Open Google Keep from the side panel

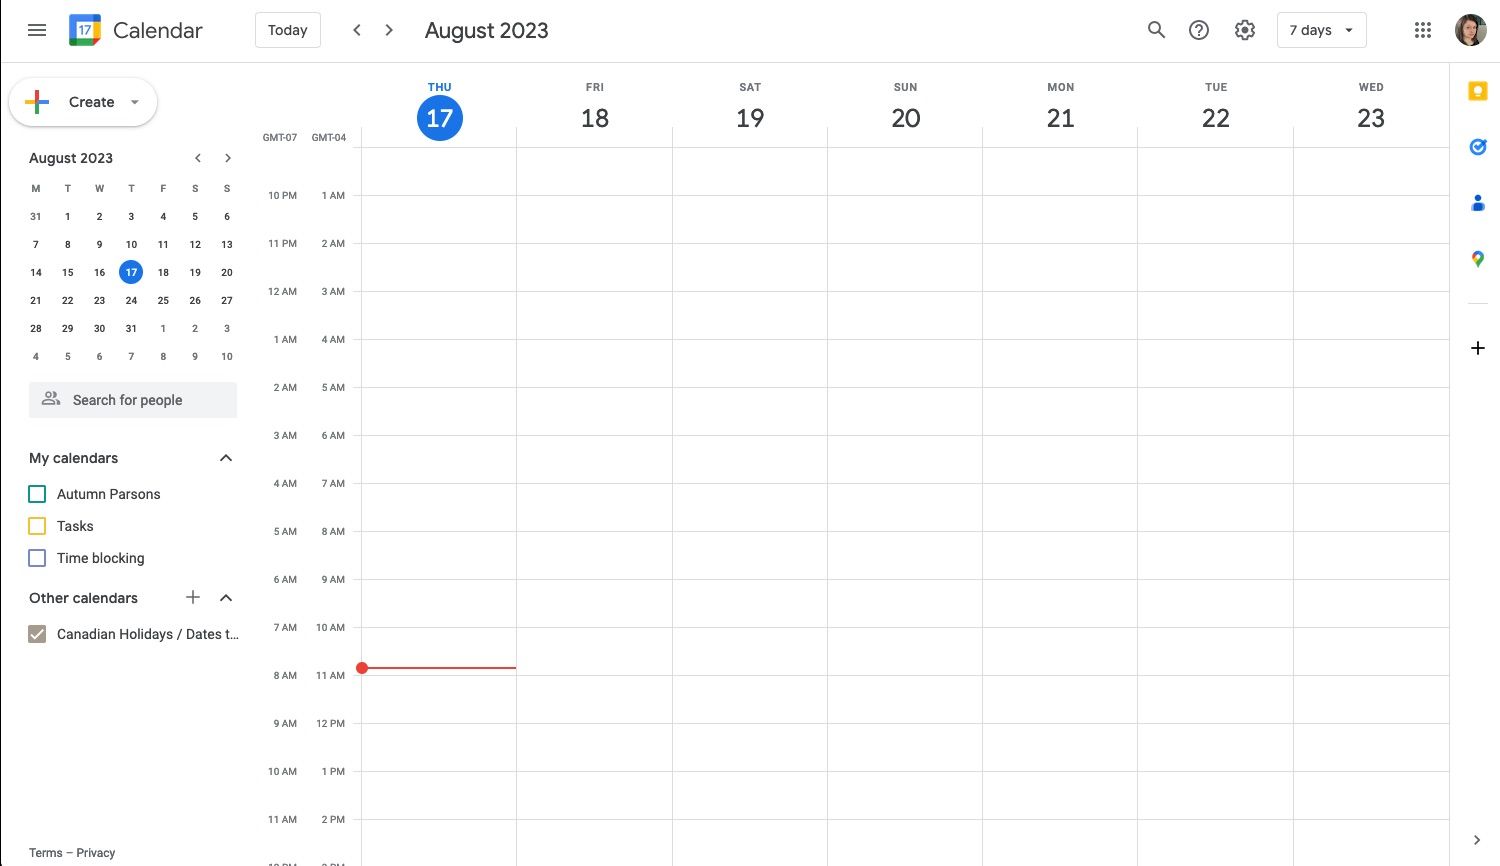[x=1478, y=90]
